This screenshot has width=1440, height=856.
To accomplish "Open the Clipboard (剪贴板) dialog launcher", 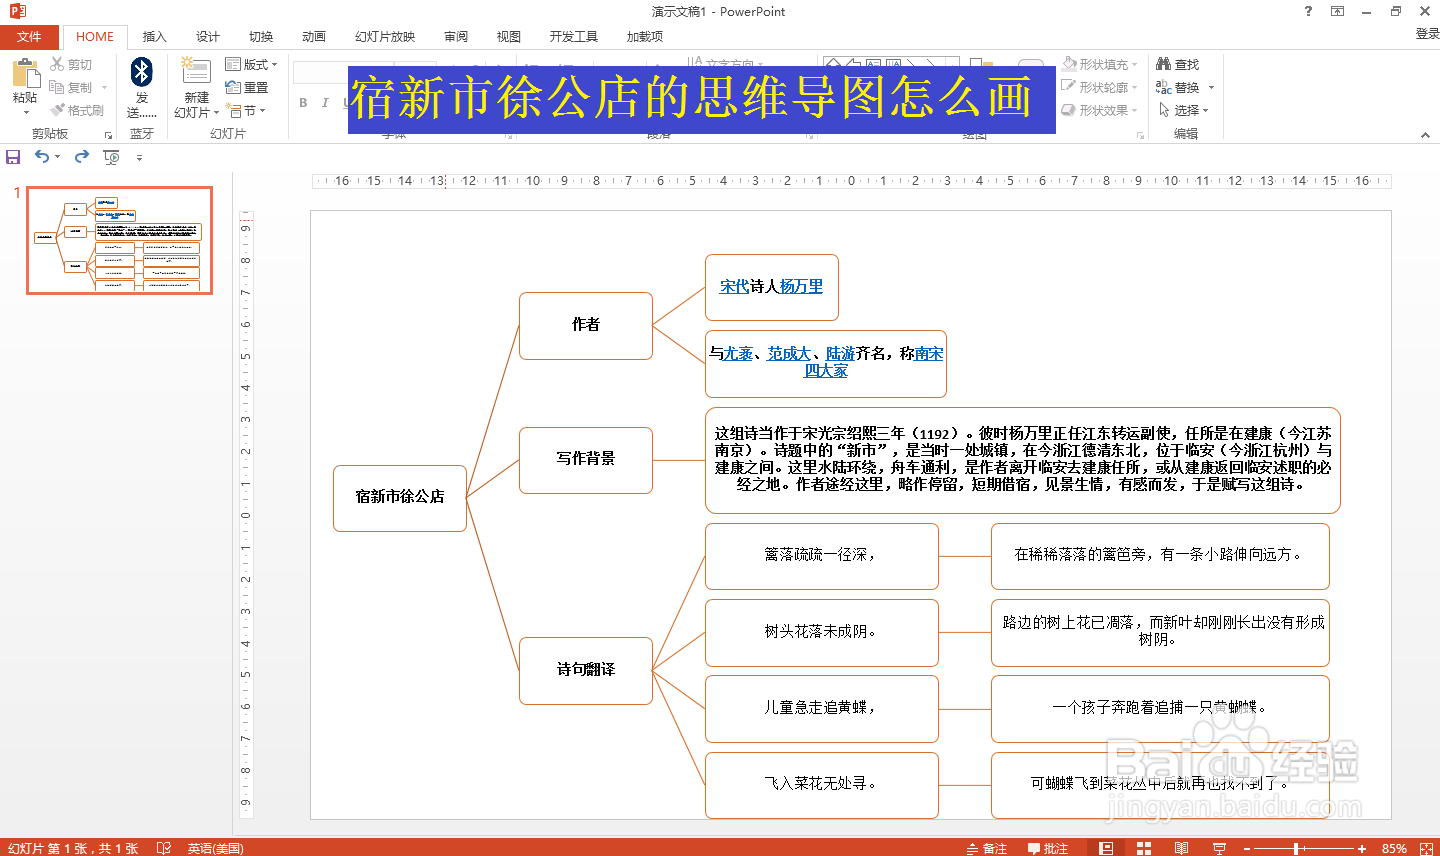I will (108, 134).
